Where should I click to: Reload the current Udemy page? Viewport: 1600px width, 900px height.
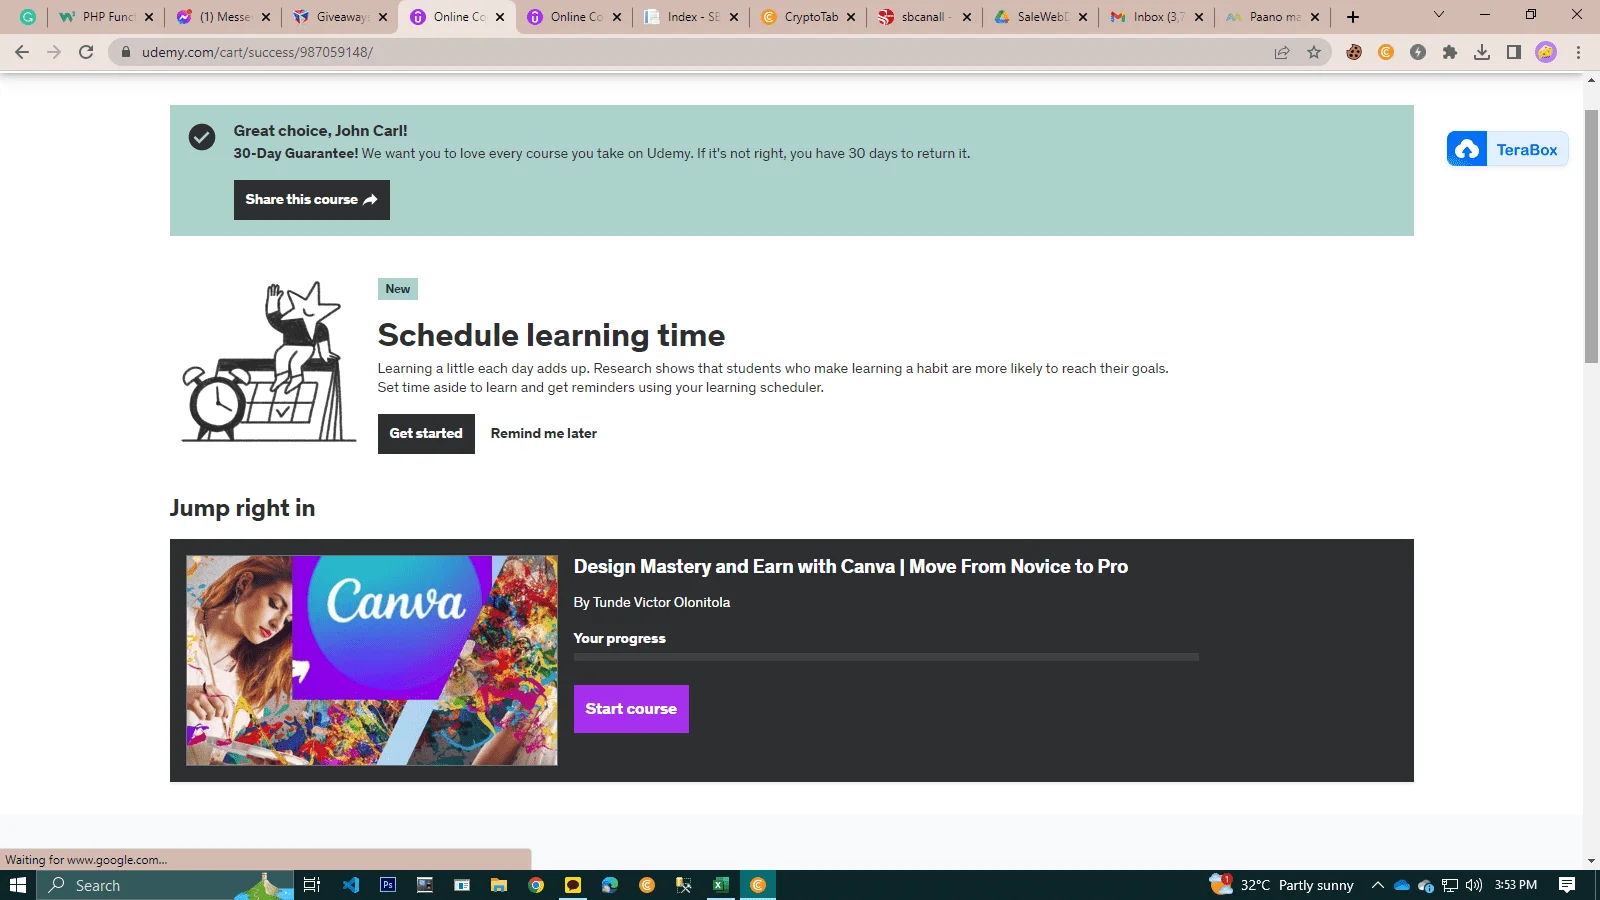point(86,52)
